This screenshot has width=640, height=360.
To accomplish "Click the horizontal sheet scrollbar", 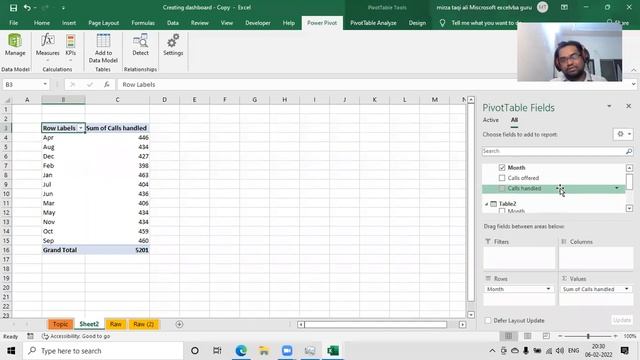I will click(x=376, y=324).
